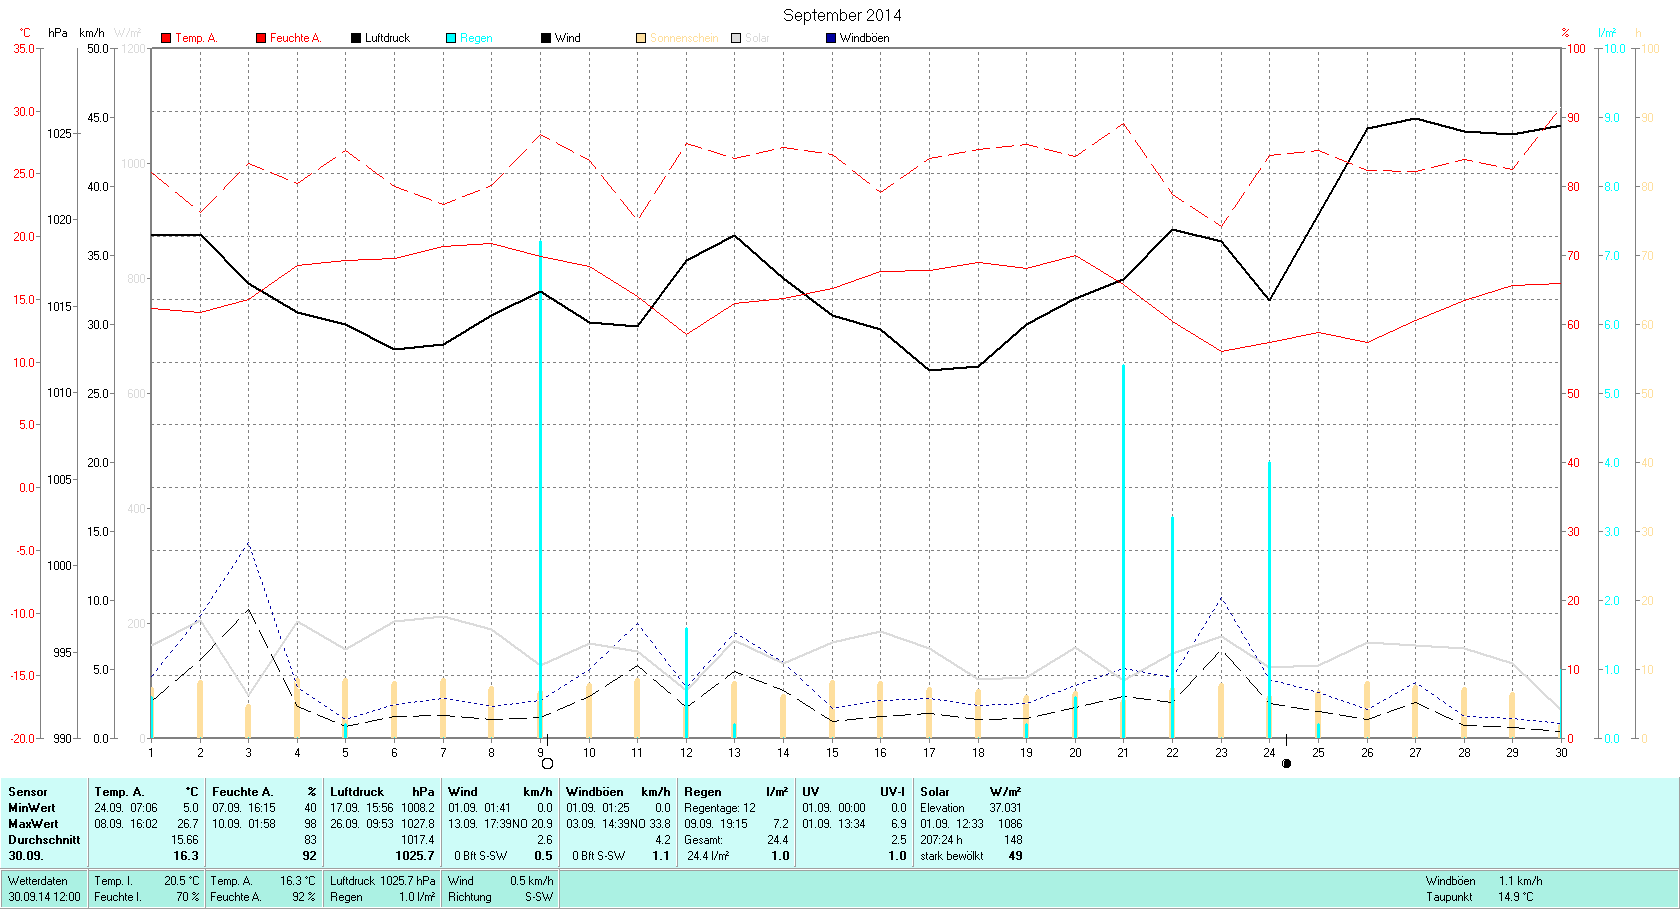Click the timestamp 30.09.14 12:00
This screenshot has height=909, width=1680.
[45, 897]
